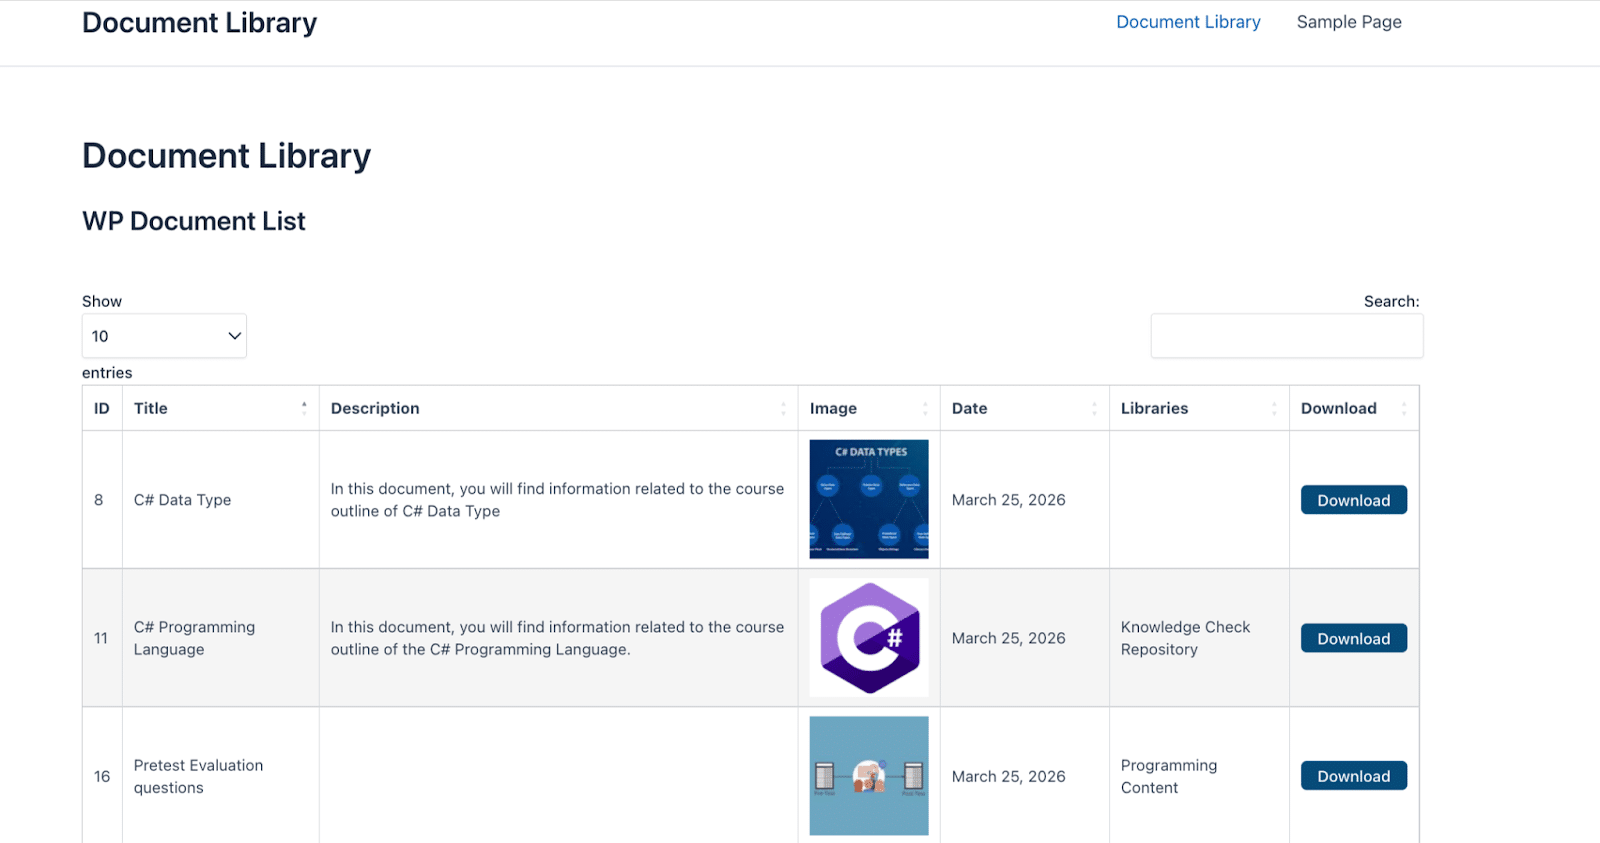Sort by Image column arrows
The height and width of the screenshot is (843, 1600).
point(925,408)
